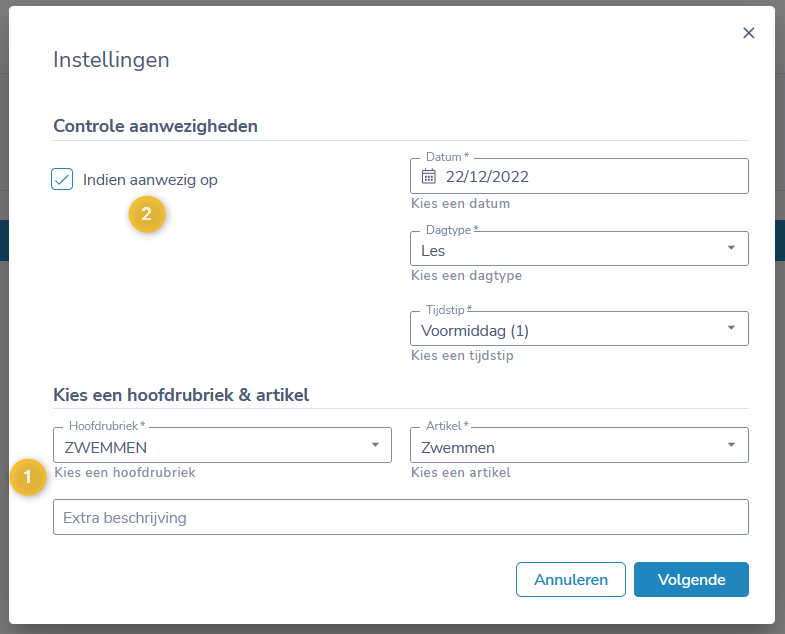
Task: Click the arrow of the Dagtype field
Action: point(730,248)
